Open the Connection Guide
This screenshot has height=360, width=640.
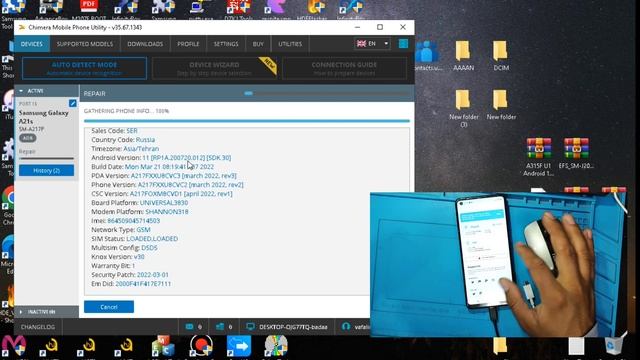coord(344,68)
